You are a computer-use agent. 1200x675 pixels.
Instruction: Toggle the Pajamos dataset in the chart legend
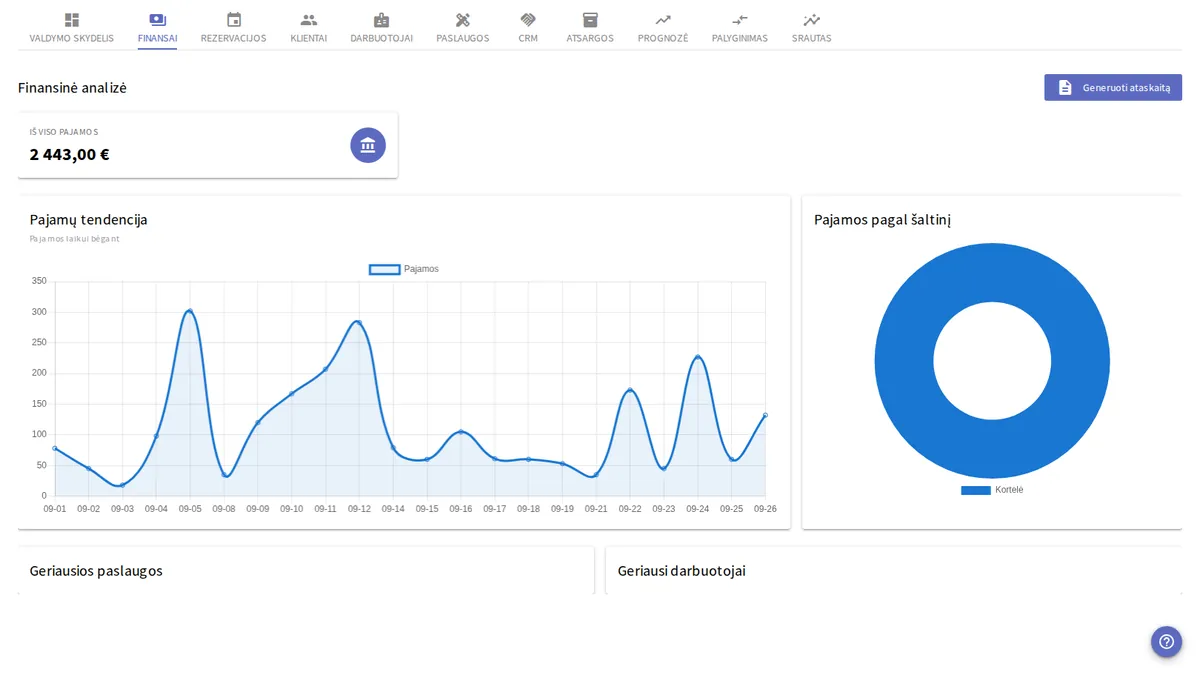point(404,269)
